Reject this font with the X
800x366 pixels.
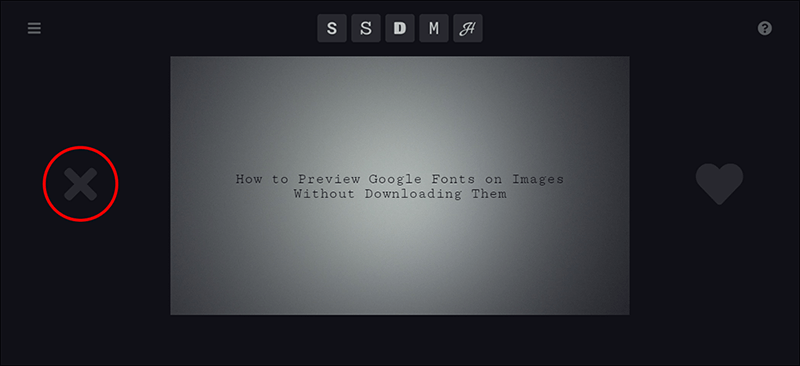(81, 184)
